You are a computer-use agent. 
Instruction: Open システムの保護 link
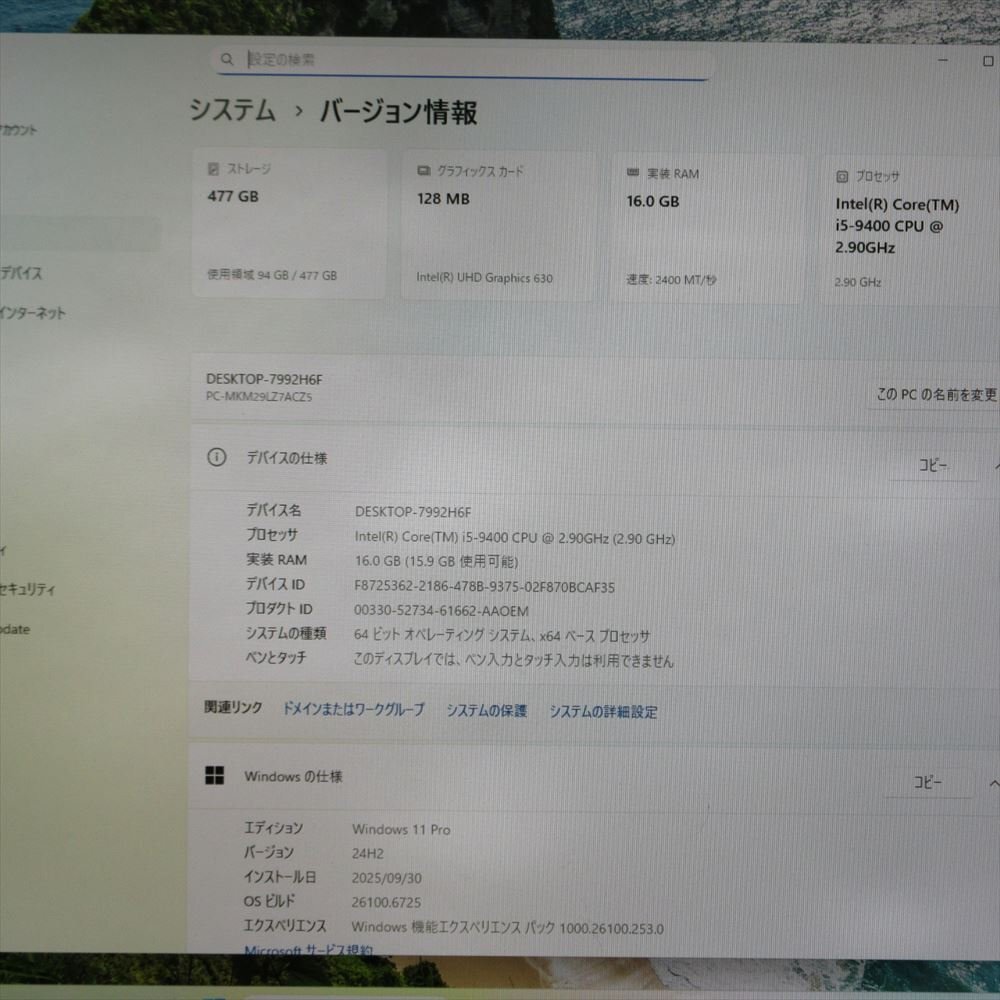coord(487,710)
